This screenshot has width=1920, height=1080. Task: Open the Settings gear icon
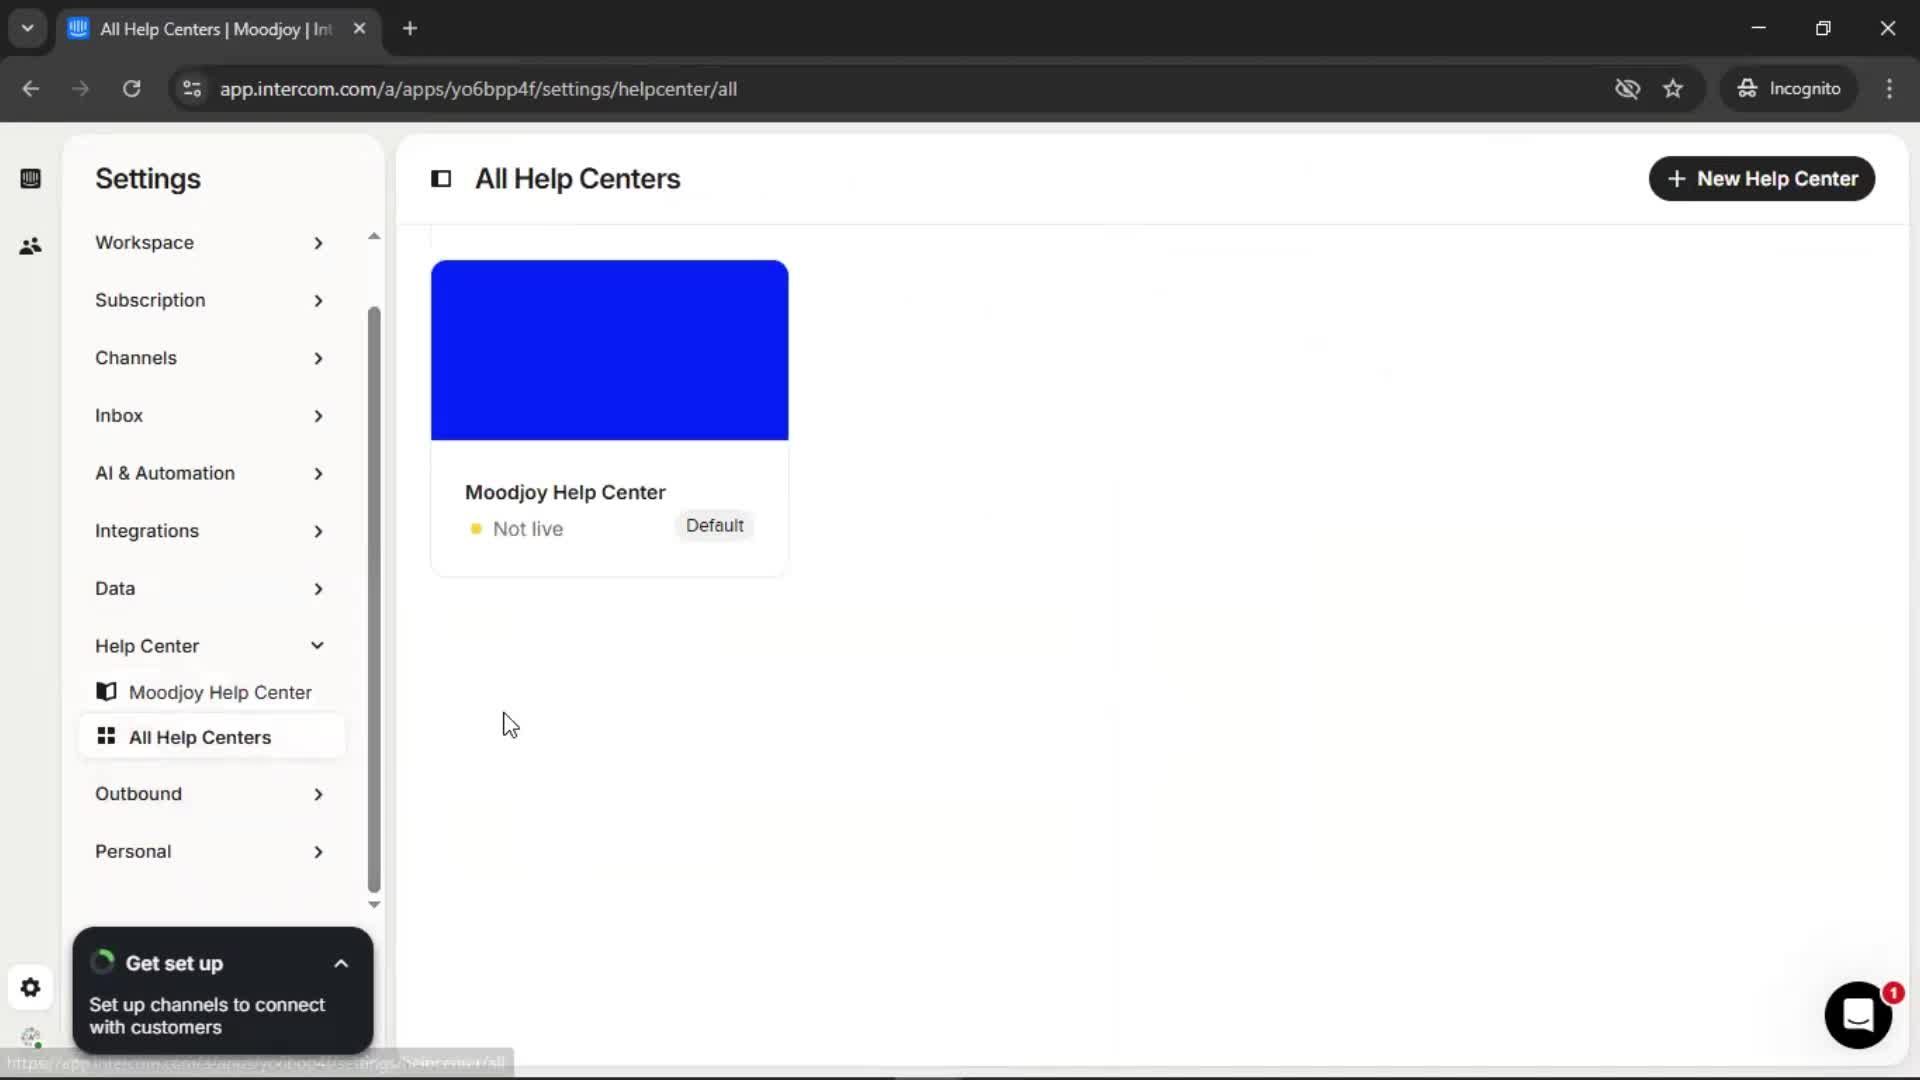[30, 988]
